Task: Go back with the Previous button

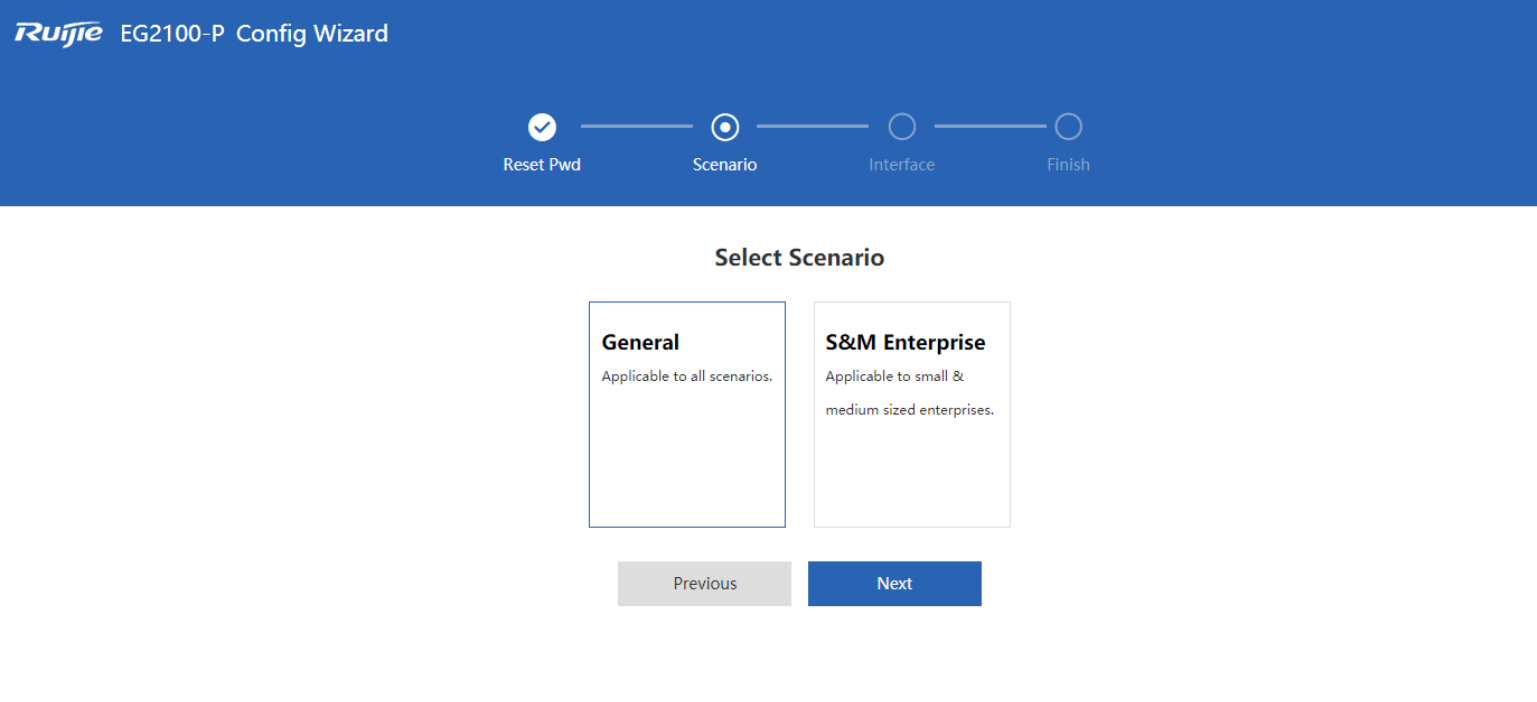Action: pyautogui.click(x=704, y=584)
